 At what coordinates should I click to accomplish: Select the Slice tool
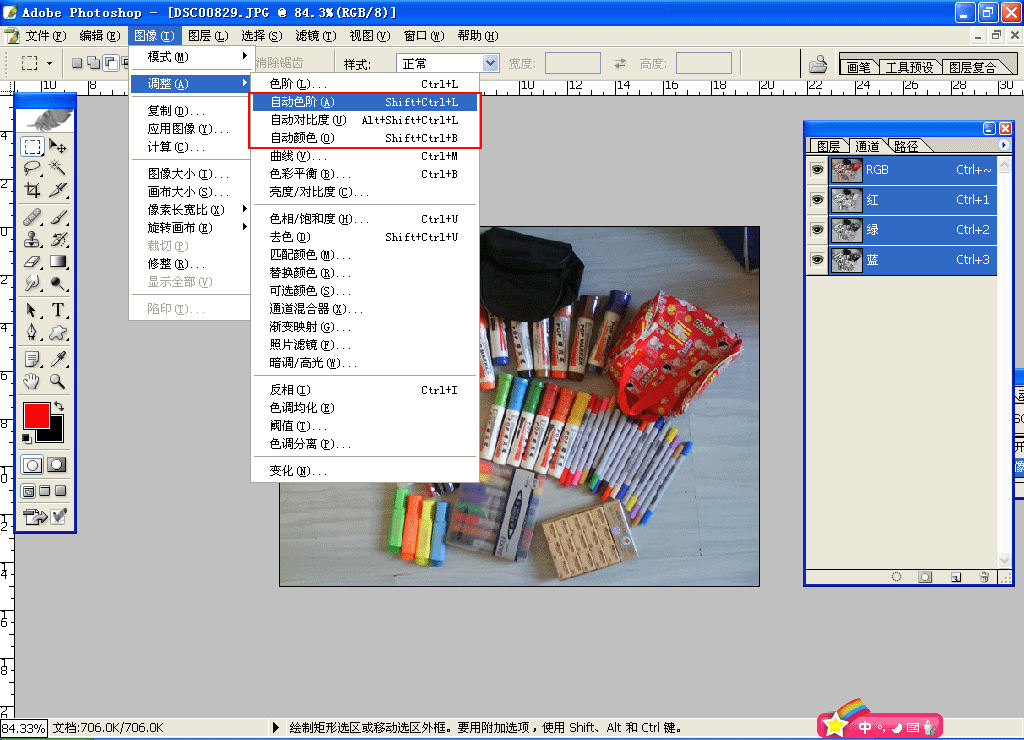pos(57,190)
